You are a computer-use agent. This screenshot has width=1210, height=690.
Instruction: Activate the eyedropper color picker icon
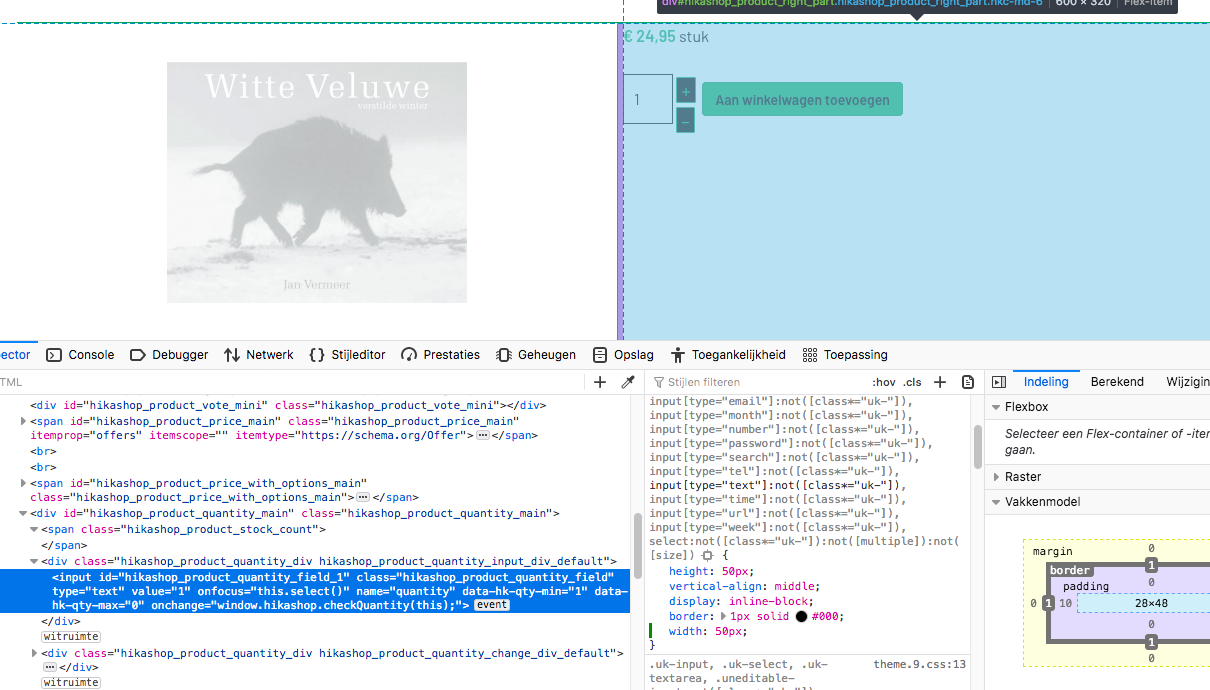628,382
